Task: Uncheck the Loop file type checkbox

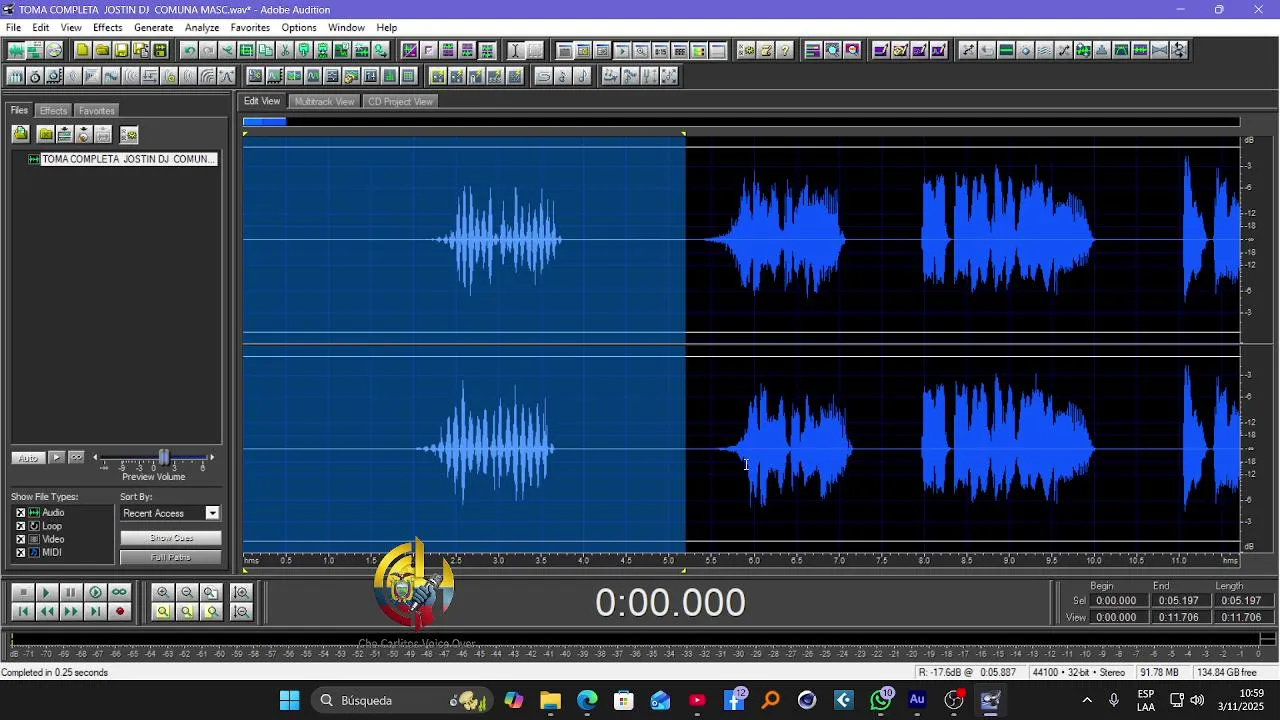Action: 20,526
